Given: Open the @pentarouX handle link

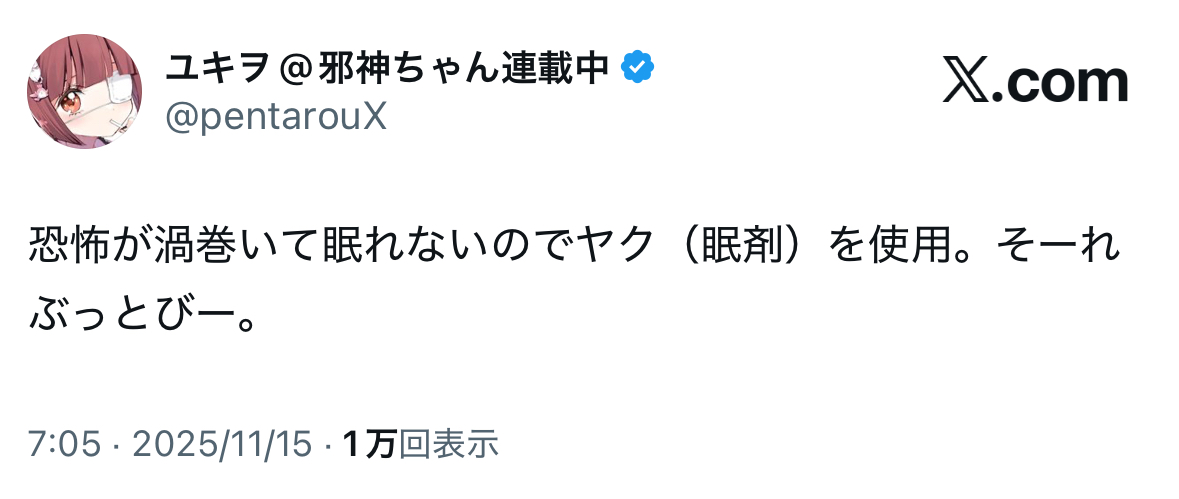Looking at the screenshot, I should pos(275,119).
